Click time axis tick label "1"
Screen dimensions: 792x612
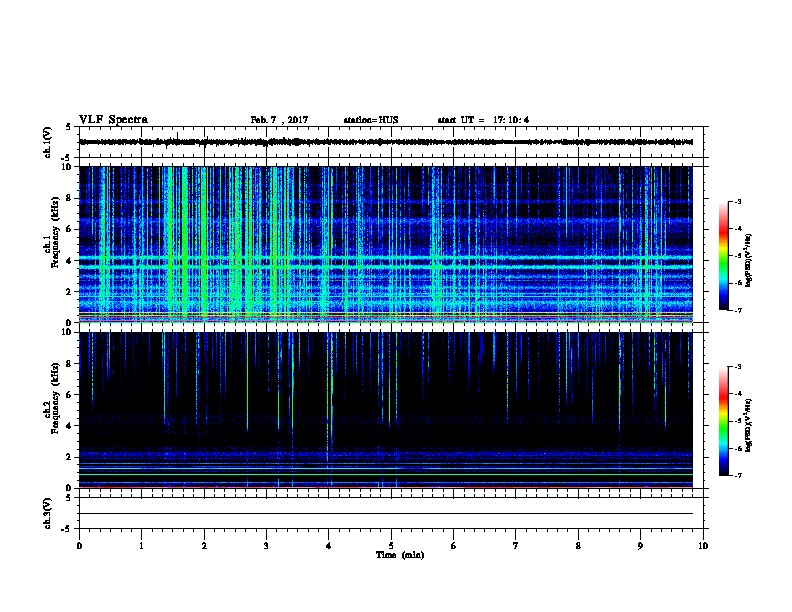point(141,546)
